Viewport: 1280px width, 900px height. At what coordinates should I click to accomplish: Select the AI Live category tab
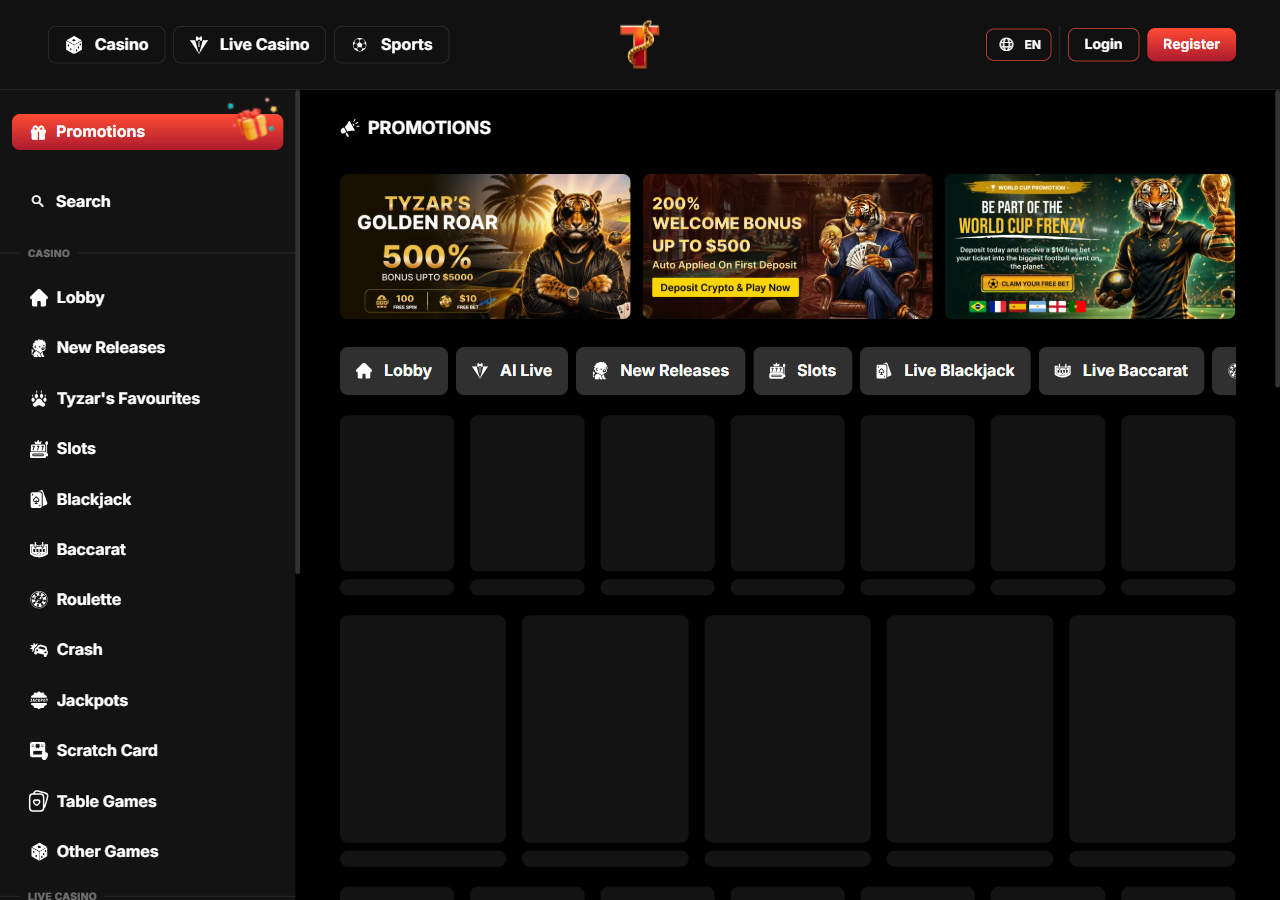click(x=512, y=371)
